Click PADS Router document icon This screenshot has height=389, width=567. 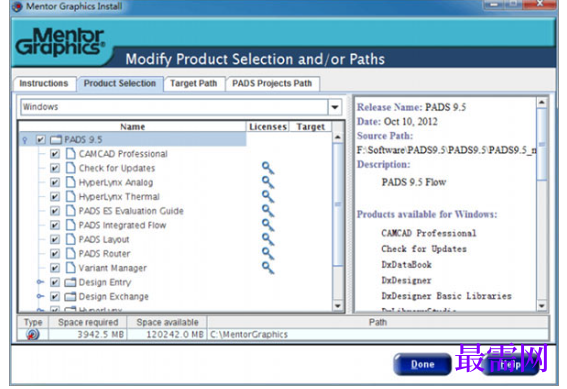(71, 253)
